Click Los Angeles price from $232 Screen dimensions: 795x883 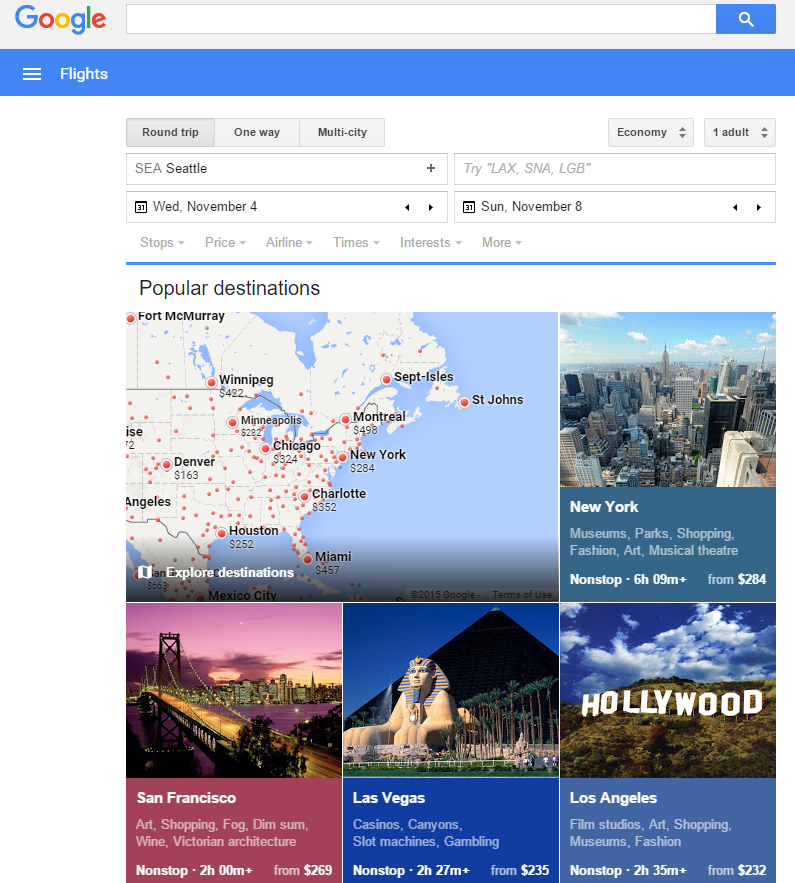click(736, 871)
